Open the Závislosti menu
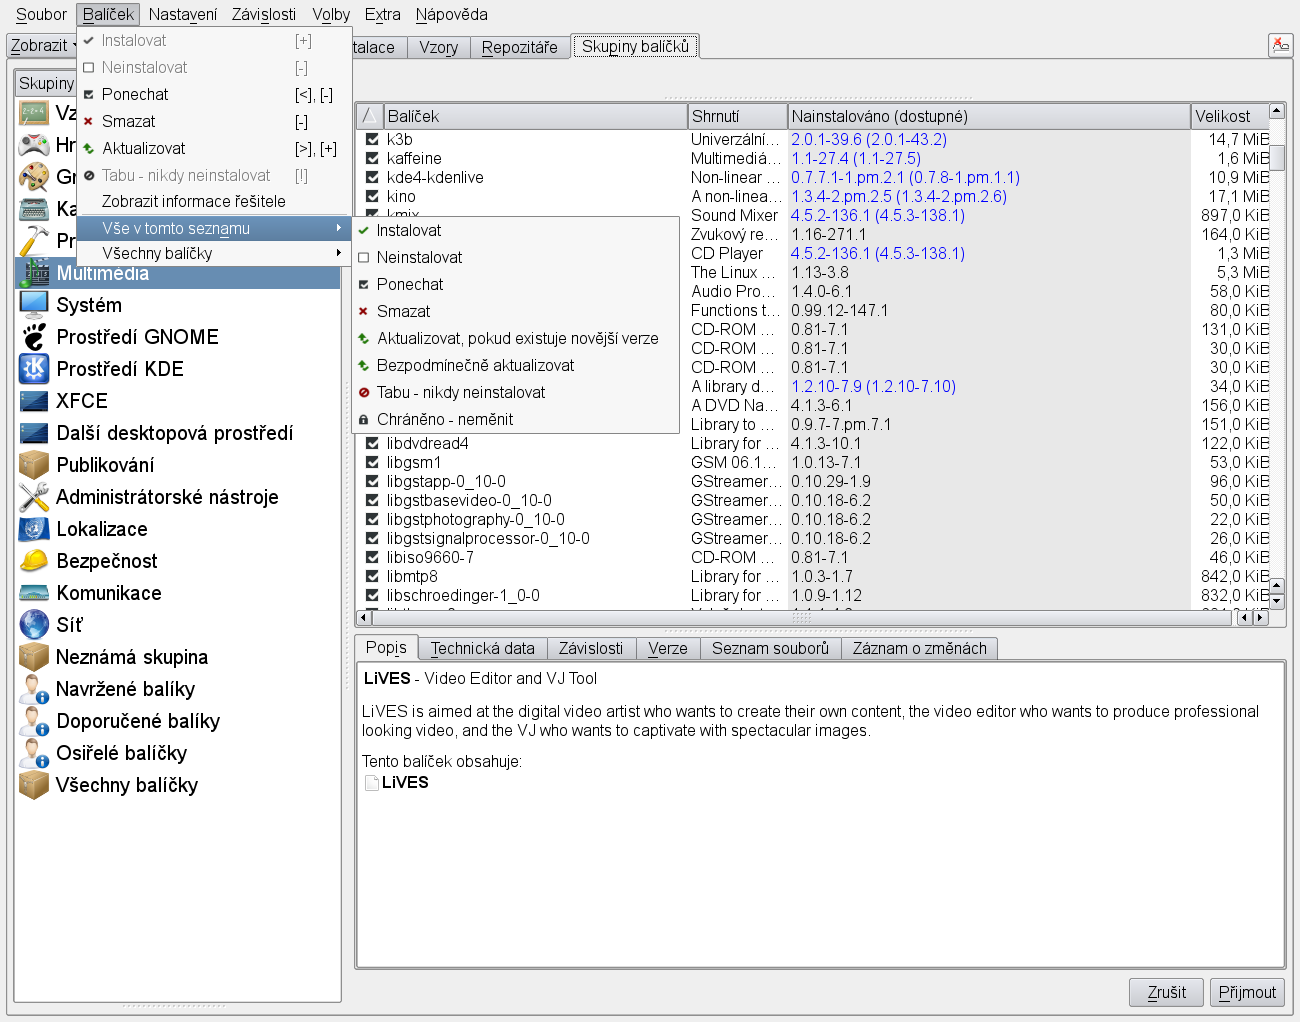 [264, 14]
